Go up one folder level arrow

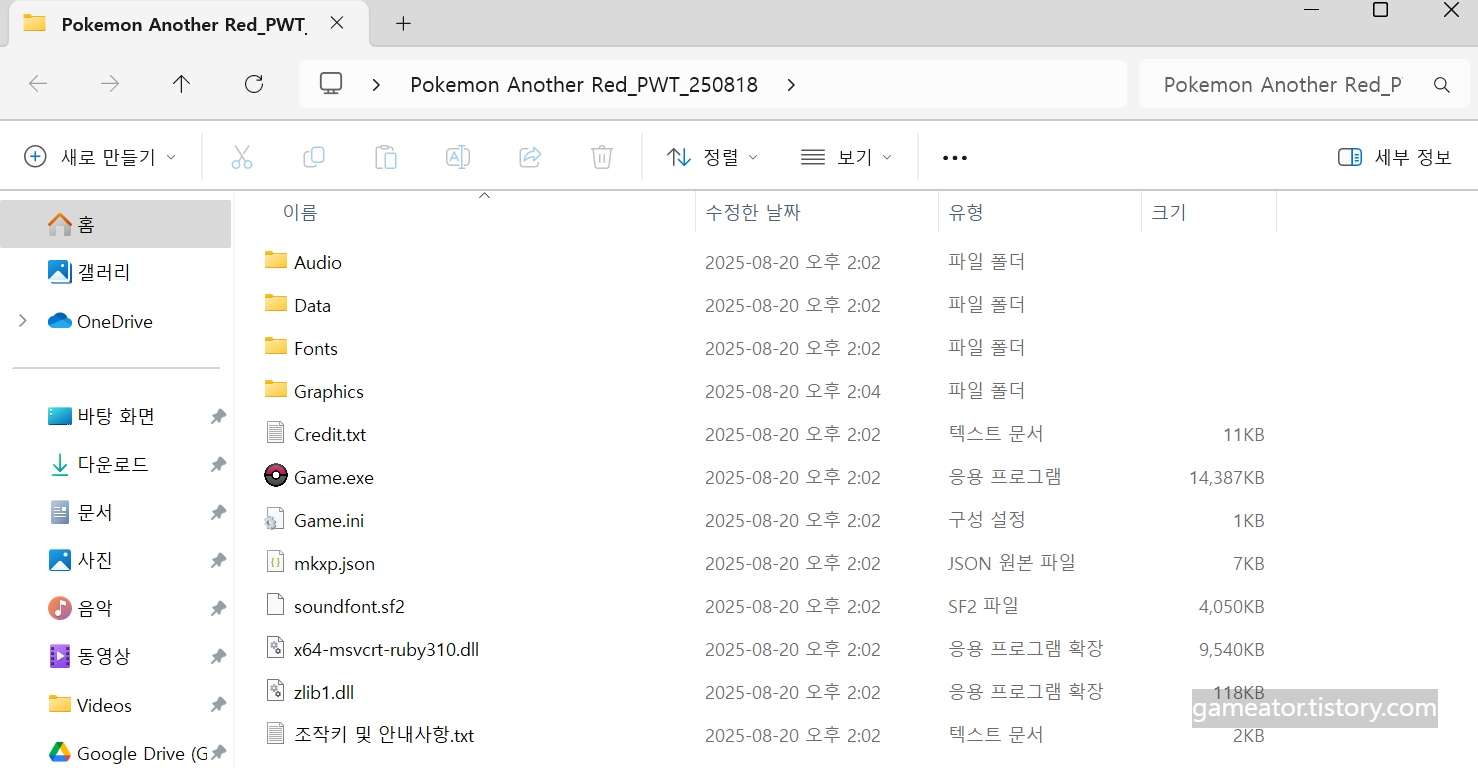(181, 84)
